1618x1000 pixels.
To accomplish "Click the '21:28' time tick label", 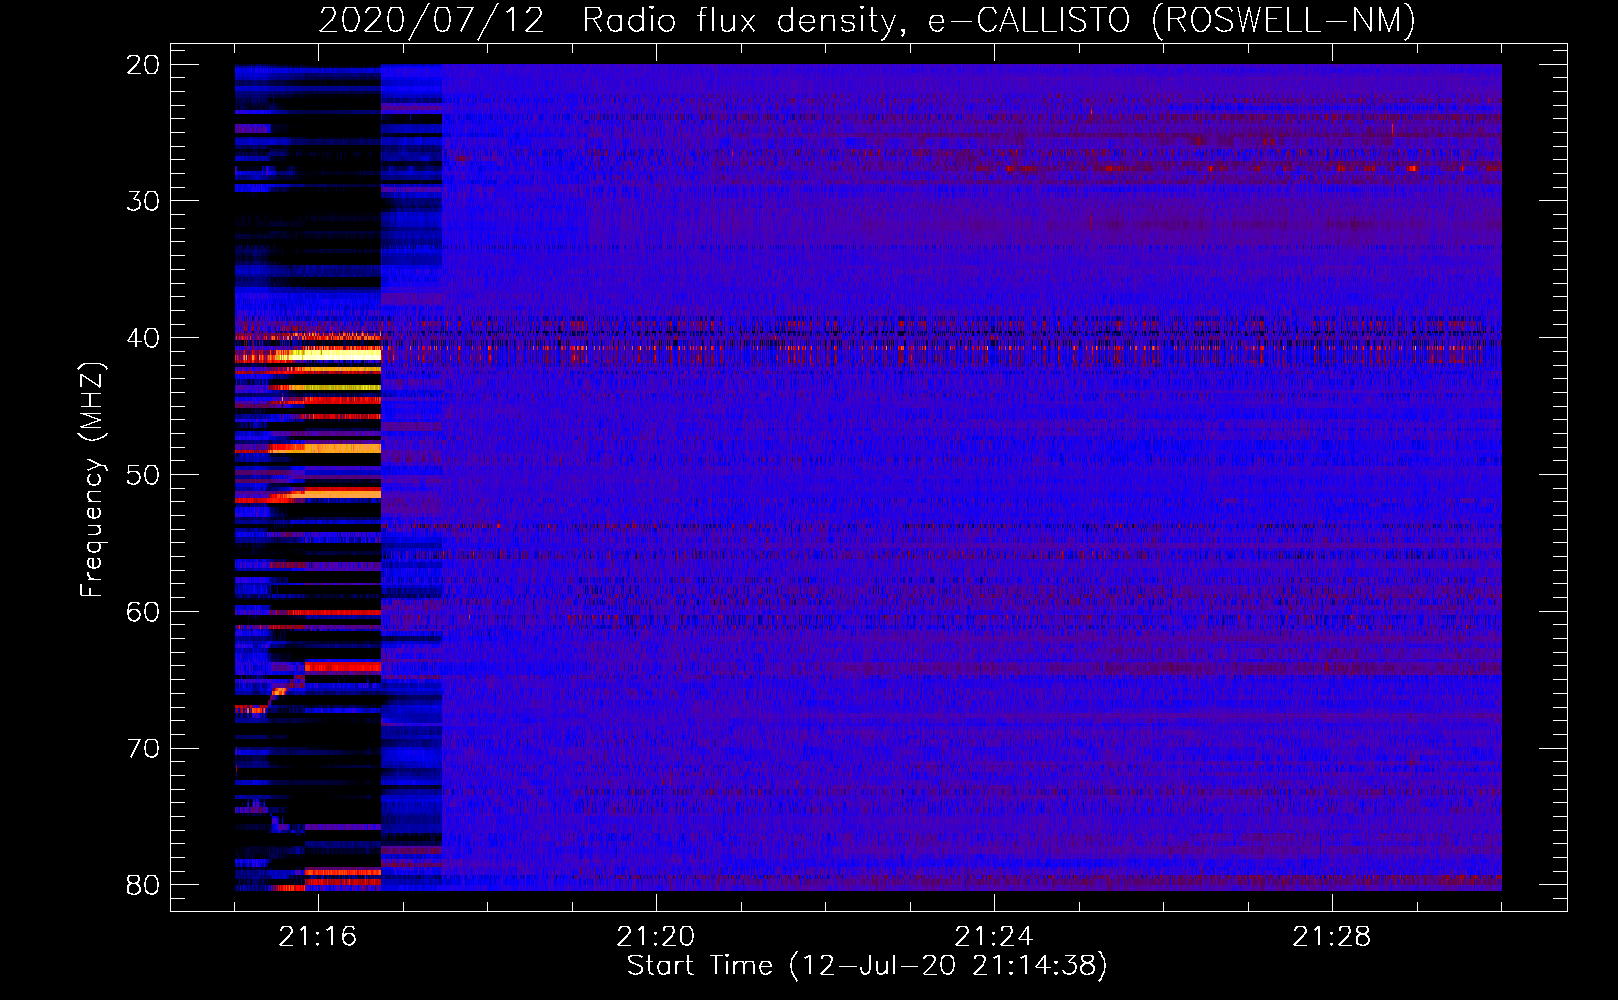I will pyautogui.click(x=1332, y=937).
